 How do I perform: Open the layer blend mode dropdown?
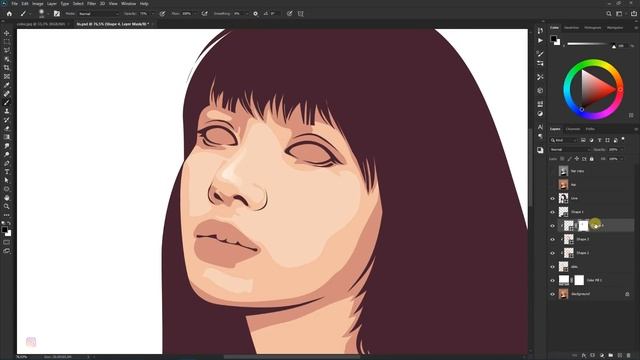pos(569,150)
